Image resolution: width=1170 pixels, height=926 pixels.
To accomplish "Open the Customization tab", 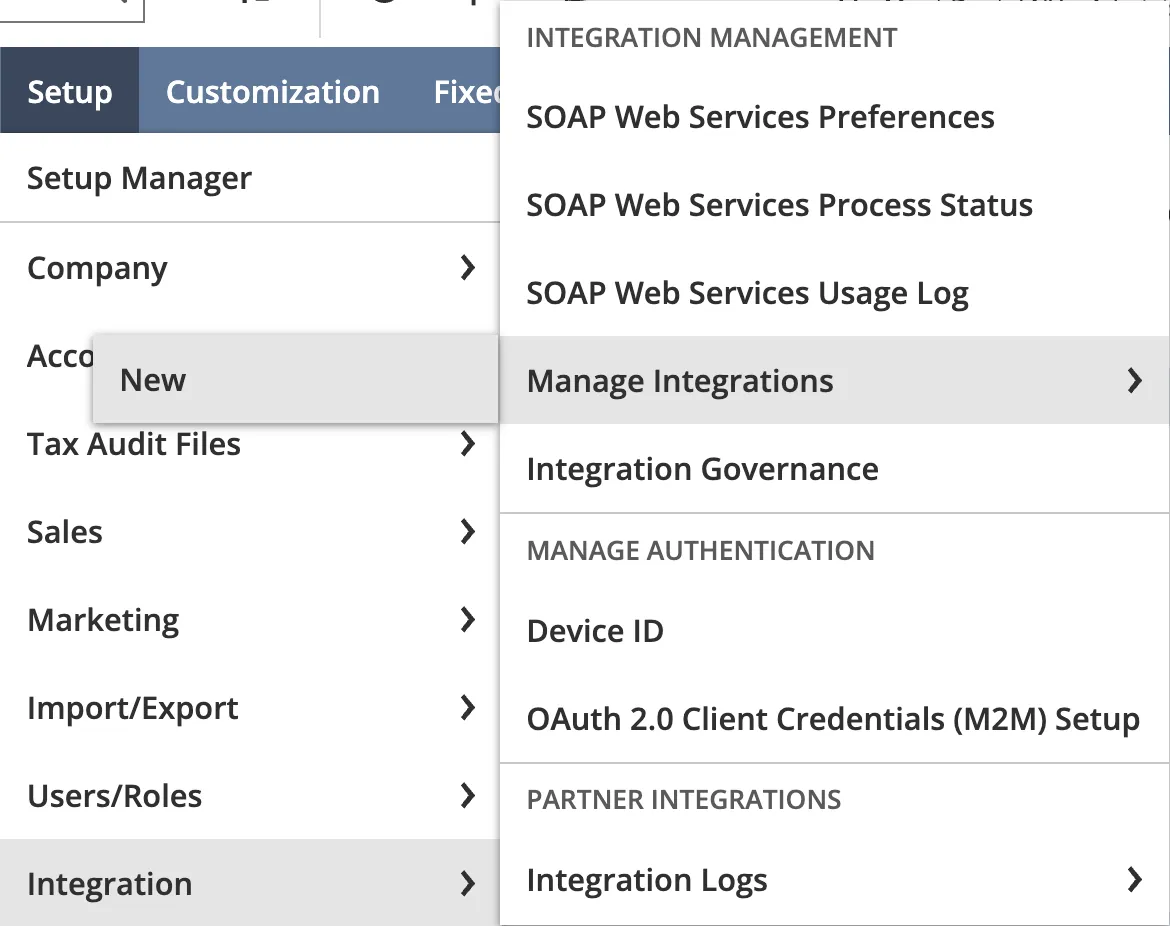I will pyautogui.click(x=272, y=91).
